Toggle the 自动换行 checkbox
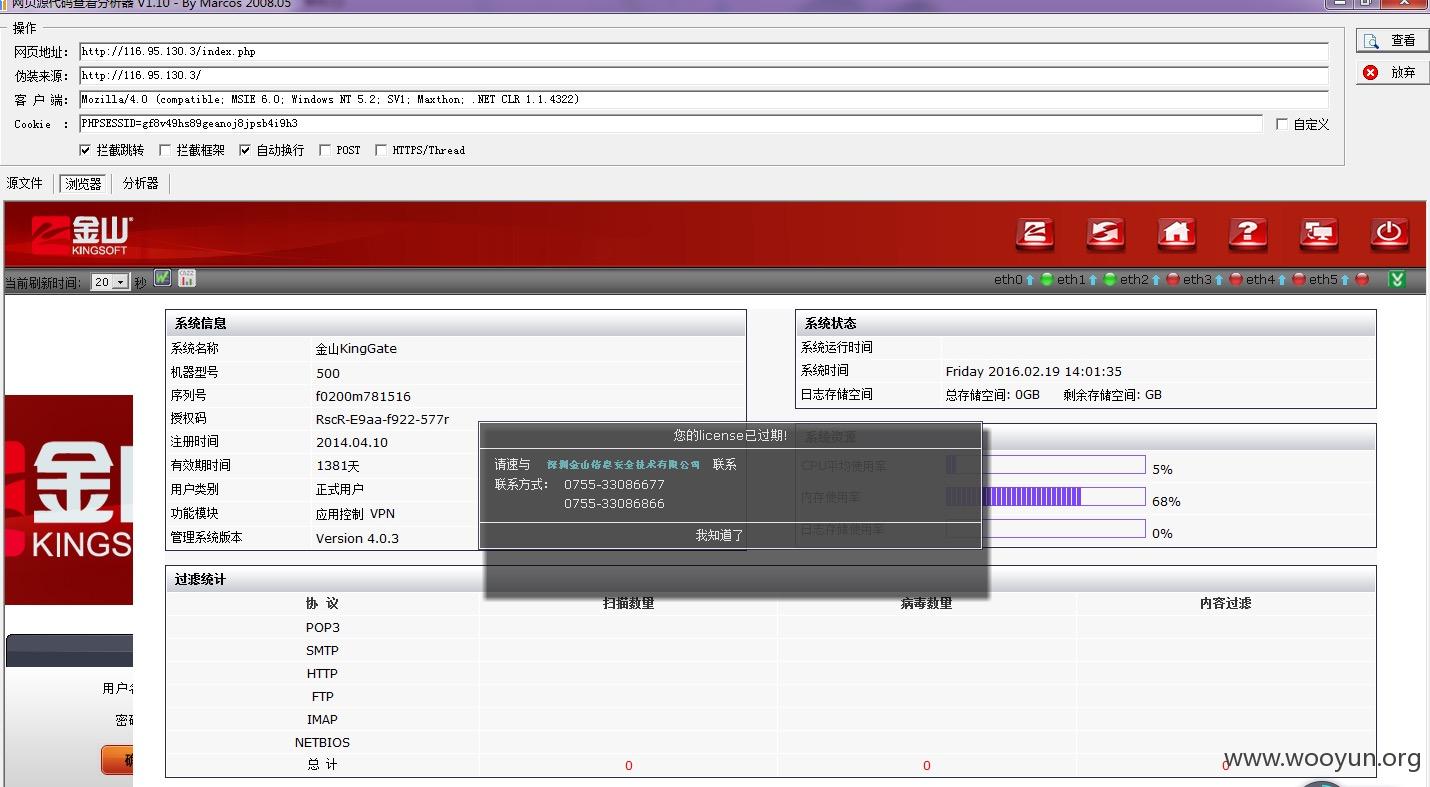 click(245, 150)
